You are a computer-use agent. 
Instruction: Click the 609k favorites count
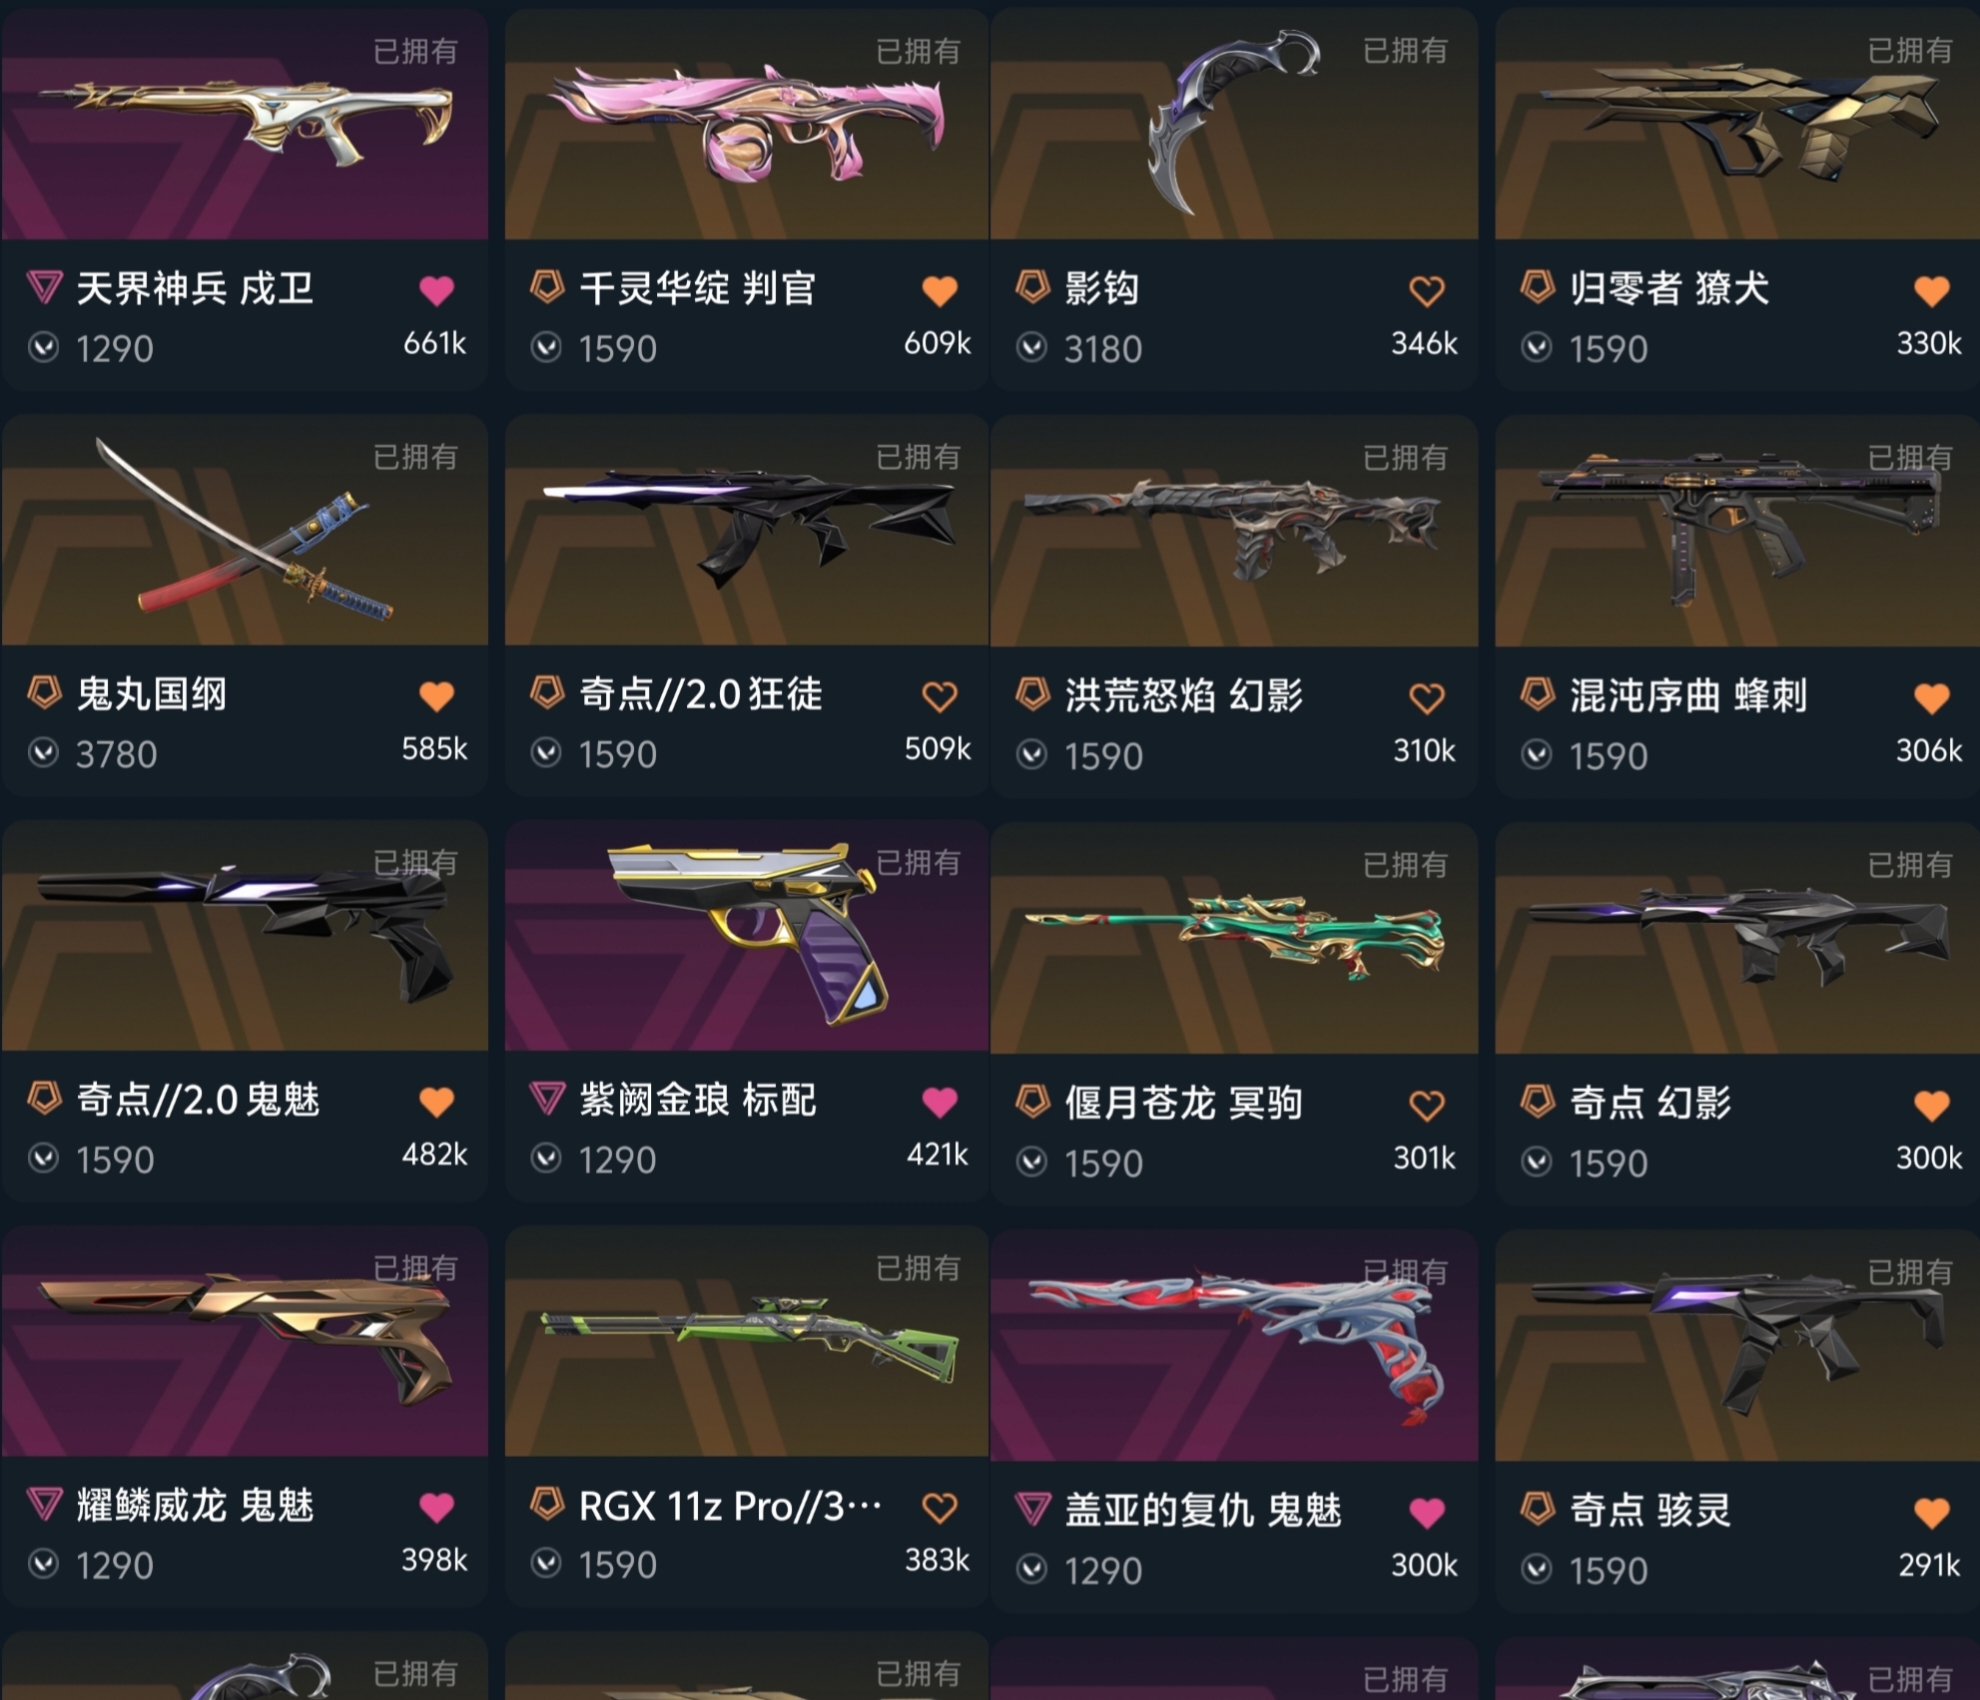pyautogui.click(x=937, y=343)
